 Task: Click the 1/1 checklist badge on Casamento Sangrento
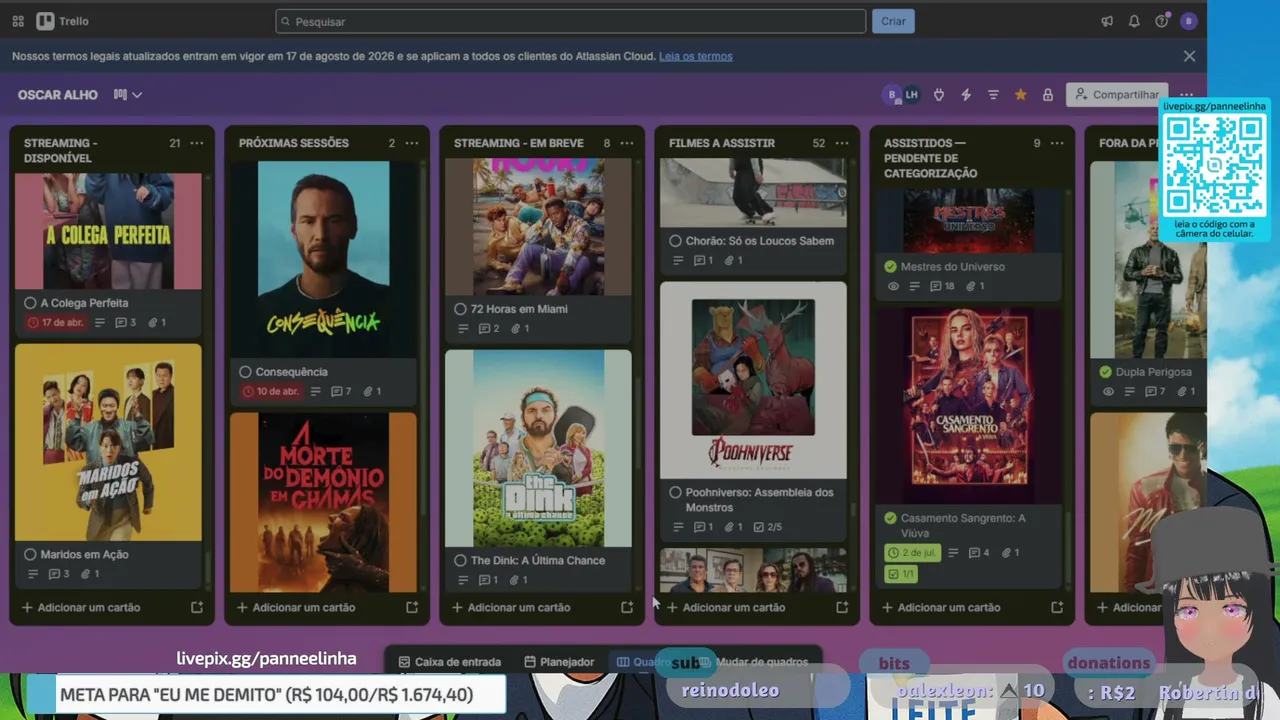[900, 574]
